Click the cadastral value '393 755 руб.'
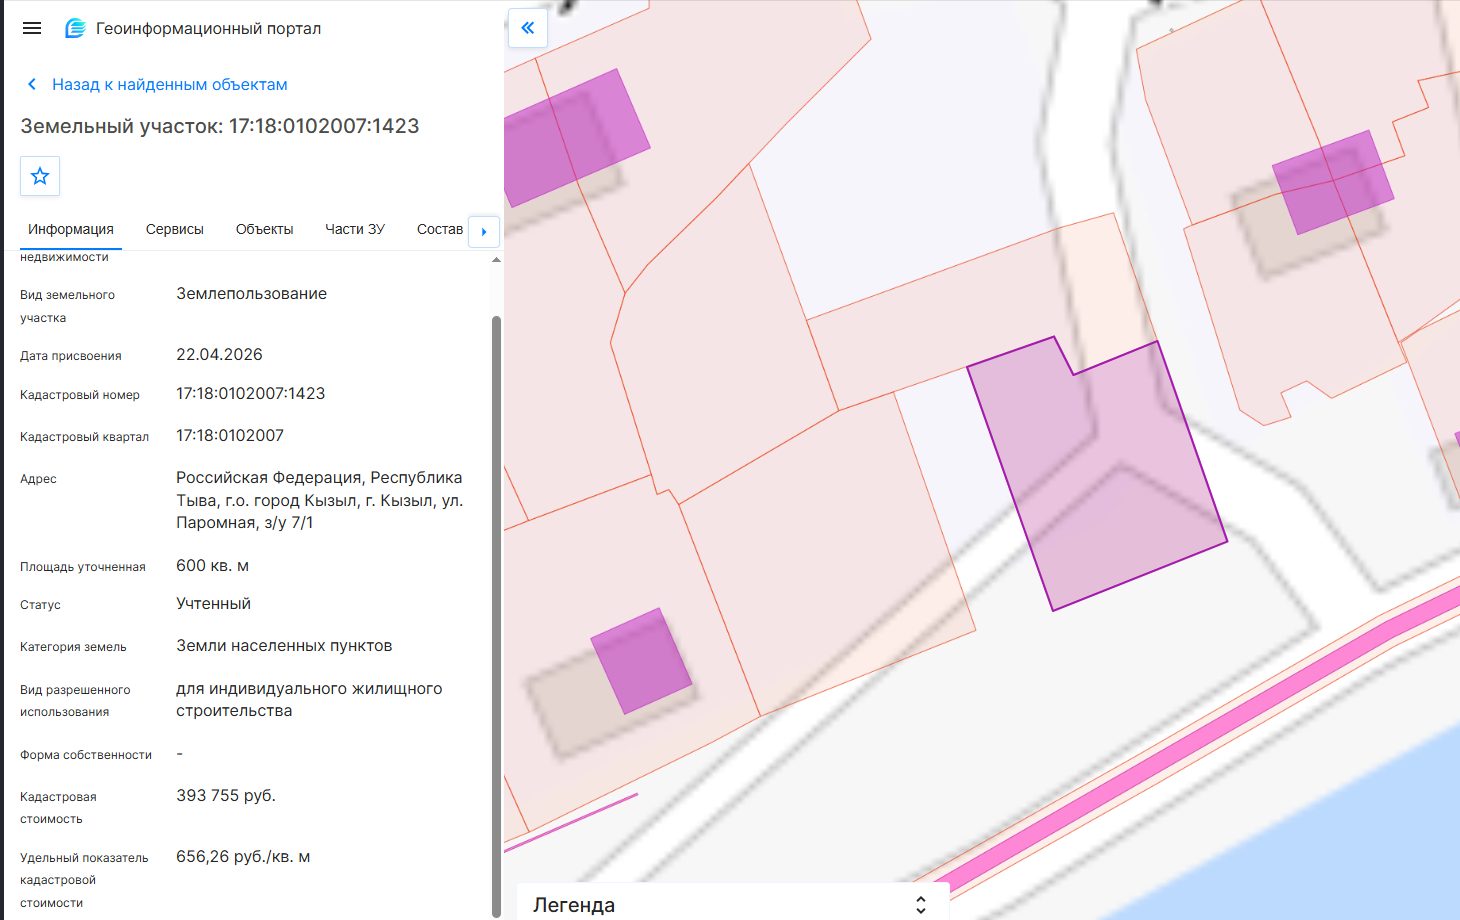 [x=226, y=796]
